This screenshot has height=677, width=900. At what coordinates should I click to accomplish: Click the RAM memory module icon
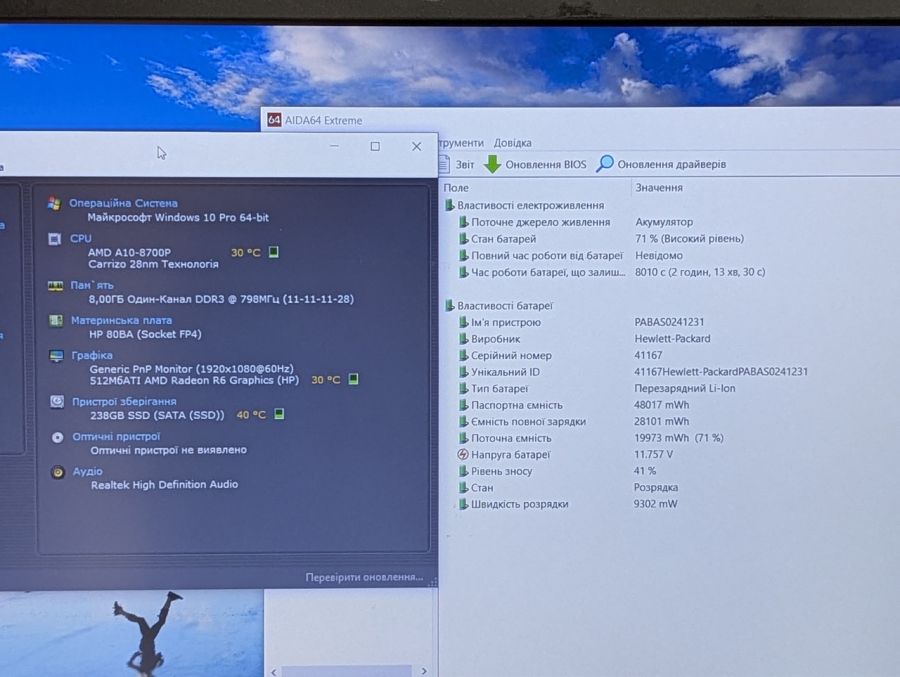tap(55, 285)
